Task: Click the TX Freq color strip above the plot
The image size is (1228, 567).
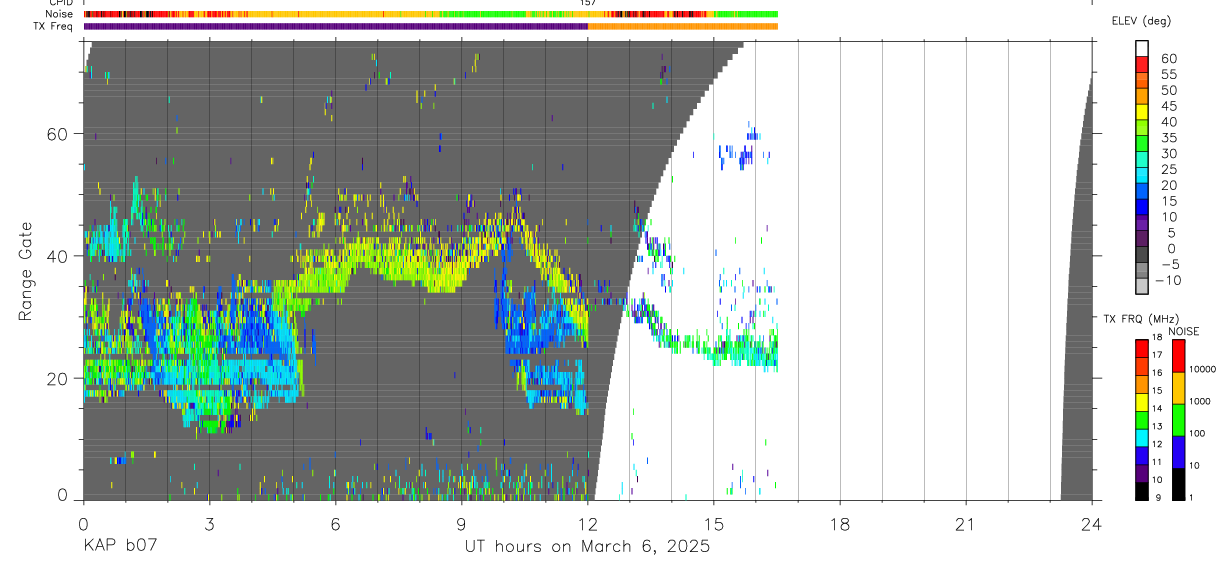Action: pyautogui.click(x=430, y=26)
